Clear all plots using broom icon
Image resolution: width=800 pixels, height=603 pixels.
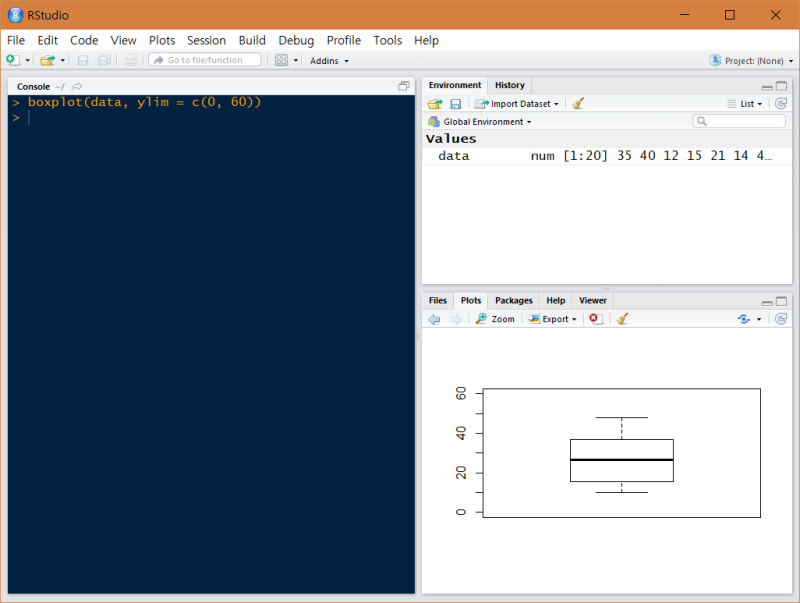[622, 319]
